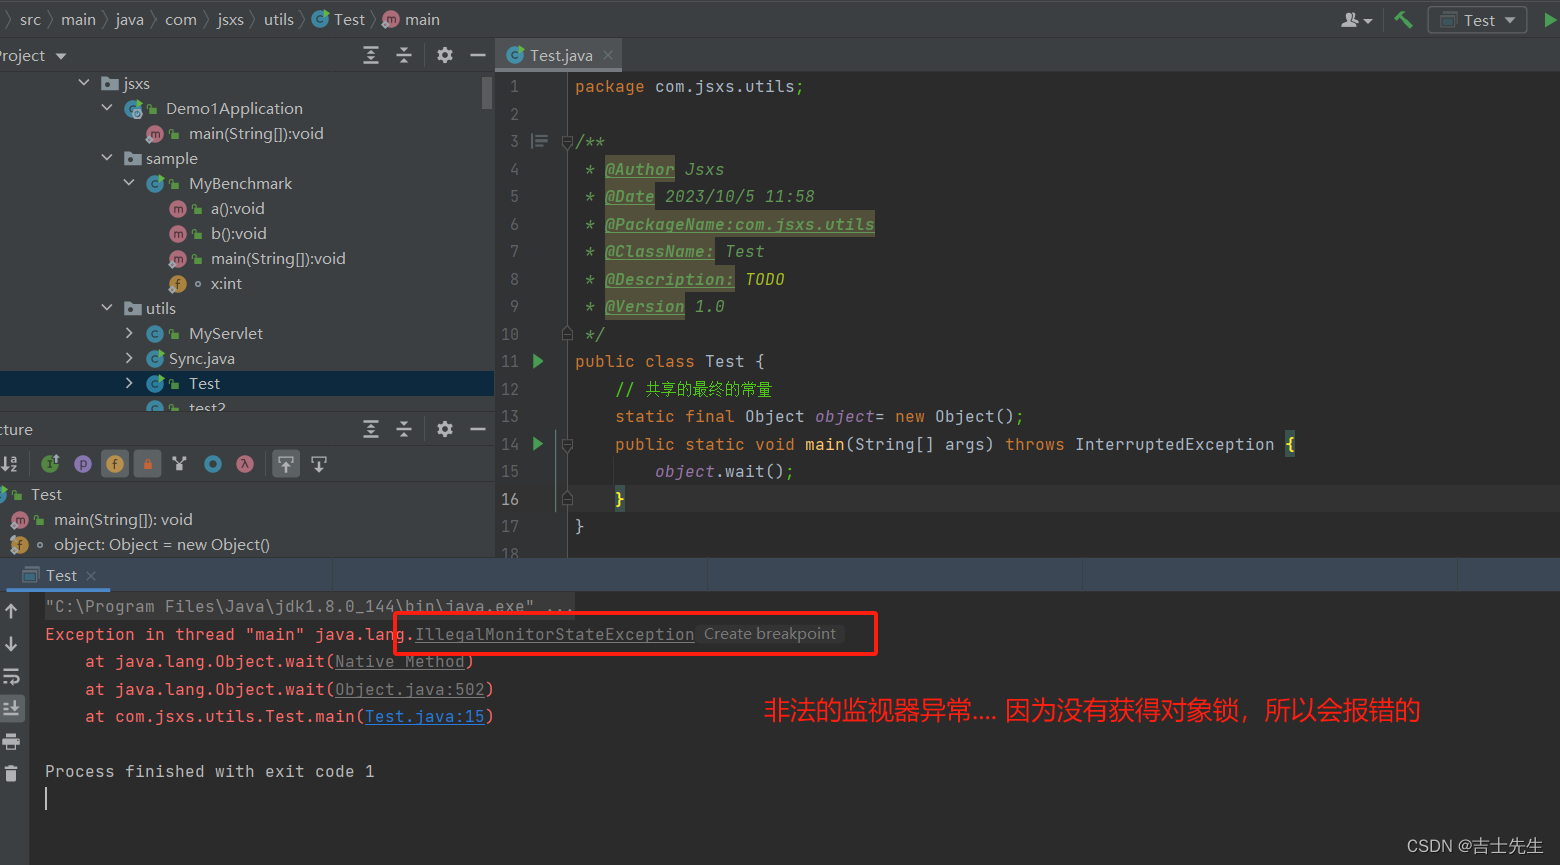Collapse all in the Structure panel
Image resolution: width=1560 pixels, height=865 pixels.
404,429
